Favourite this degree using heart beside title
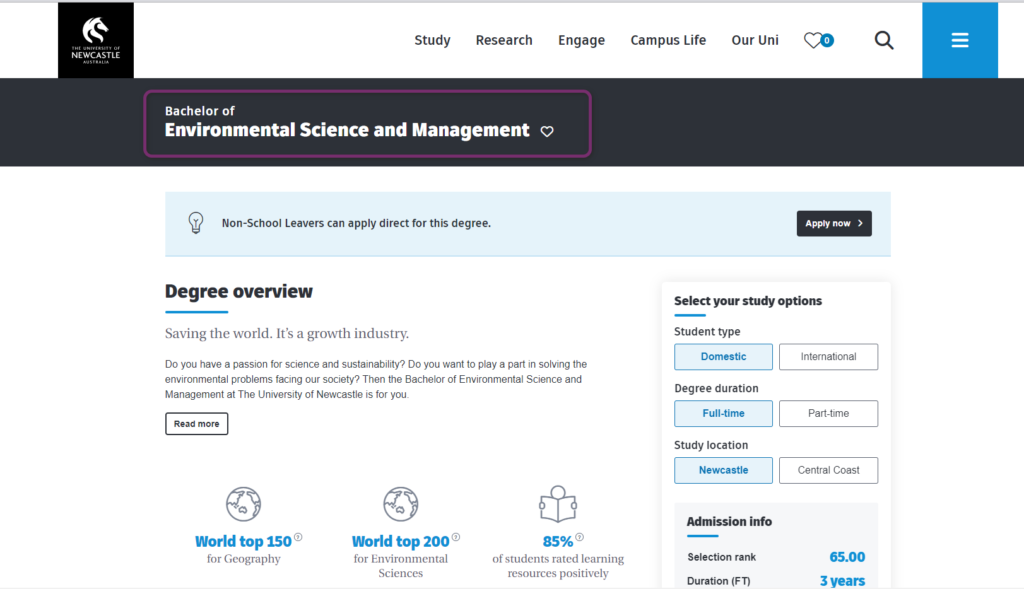 547,131
